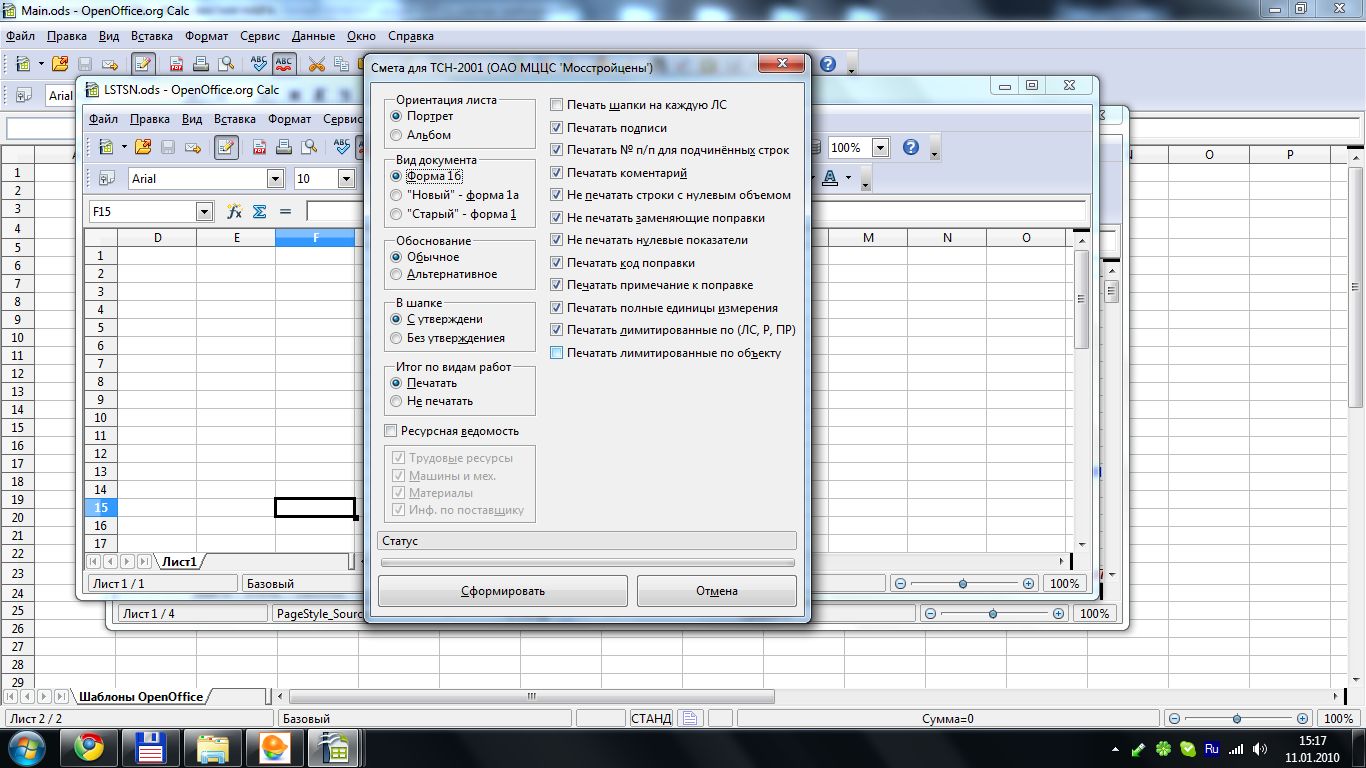The width and height of the screenshot is (1366, 768).
Task: Open Справка menu in Main.ods window
Action: [410, 35]
